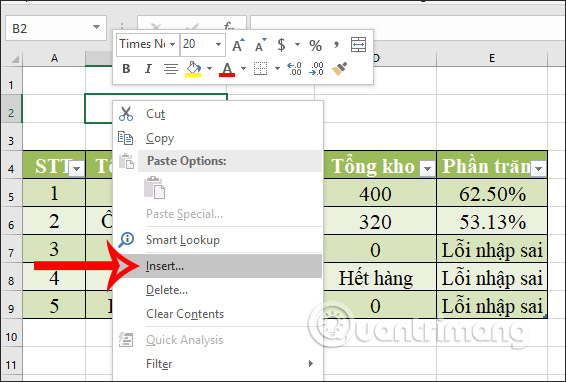
Task: Click the Copy pages icon
Action: click(126, 138)
